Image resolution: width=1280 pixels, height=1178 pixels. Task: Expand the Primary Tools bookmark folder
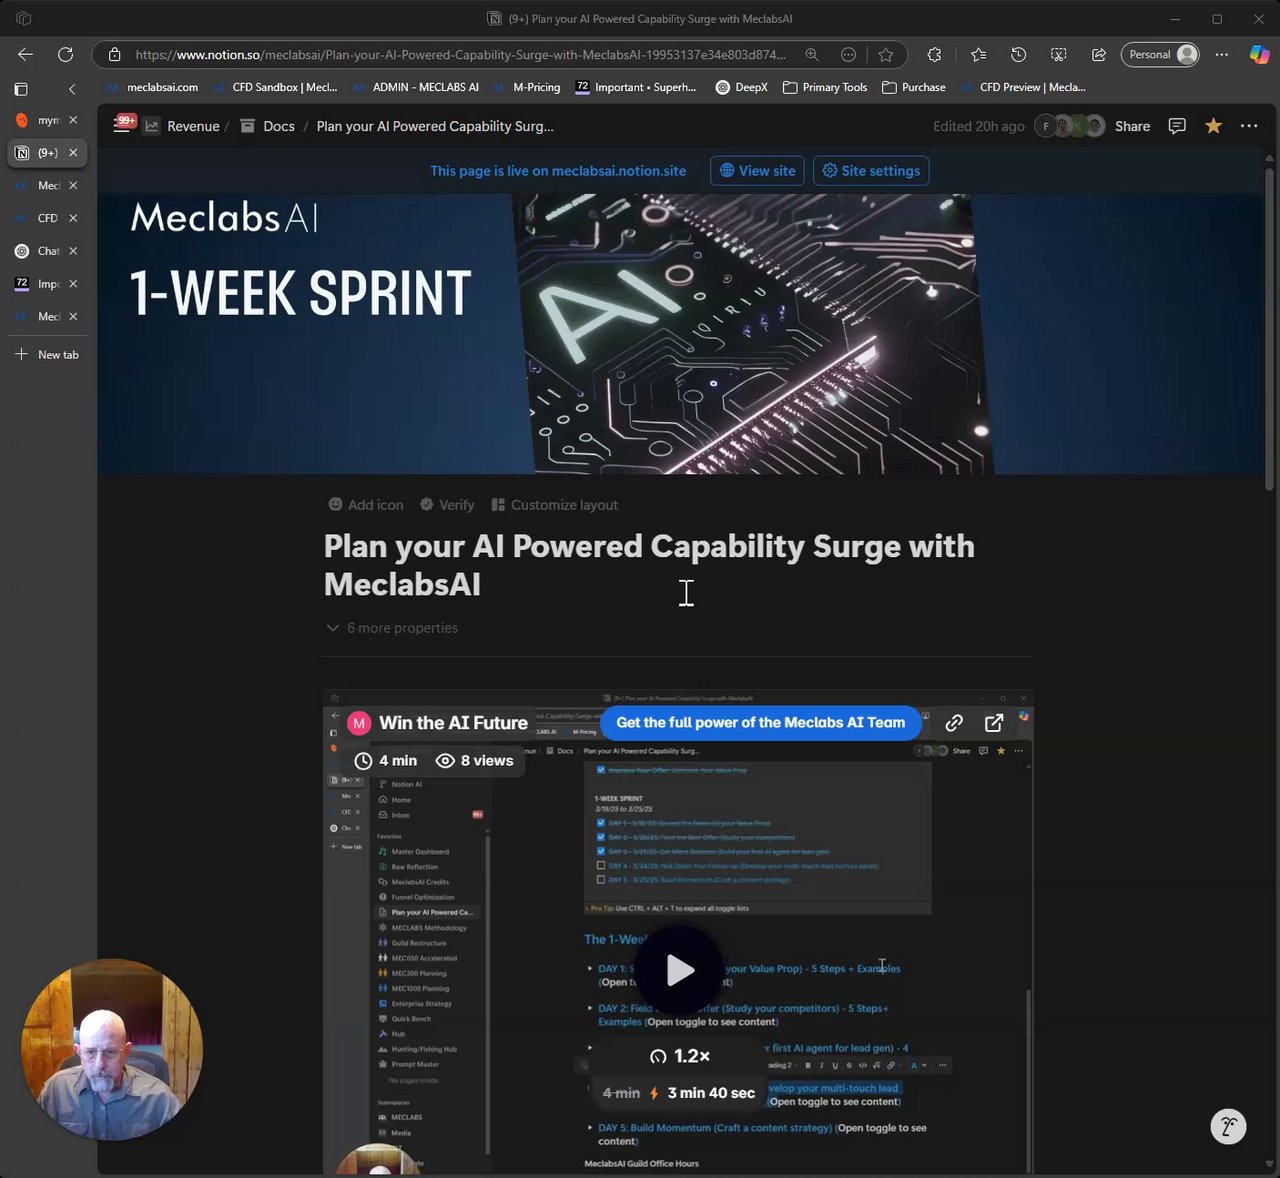825,88
